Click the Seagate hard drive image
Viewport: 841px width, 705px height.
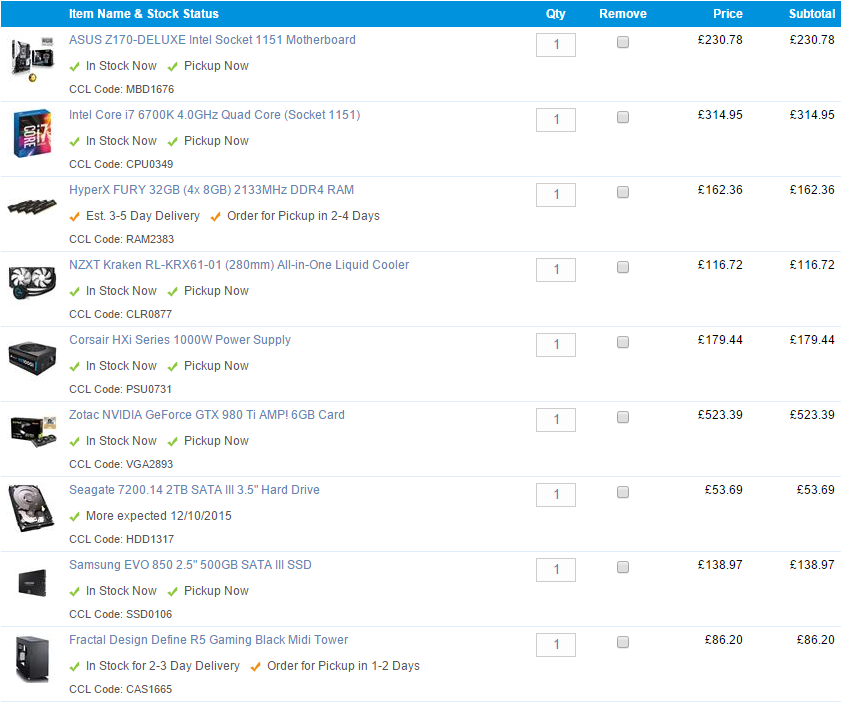(x=32, y=508)
